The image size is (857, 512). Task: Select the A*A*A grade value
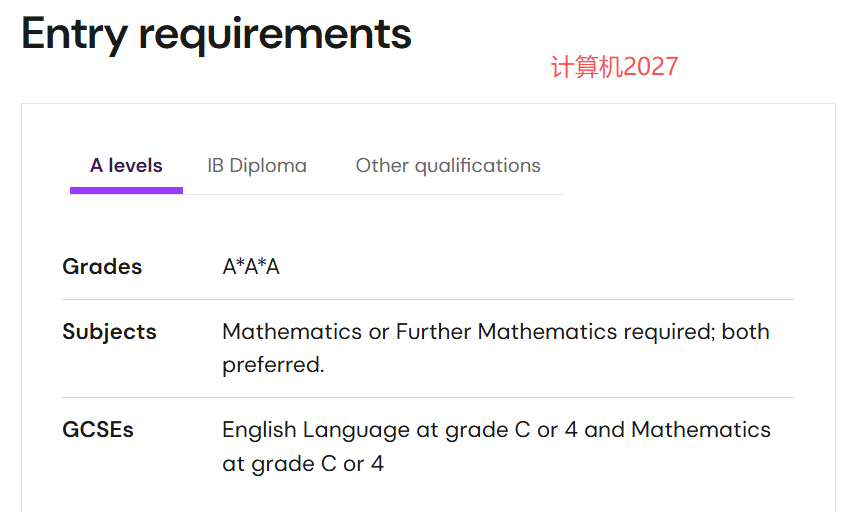coord(251,267)
